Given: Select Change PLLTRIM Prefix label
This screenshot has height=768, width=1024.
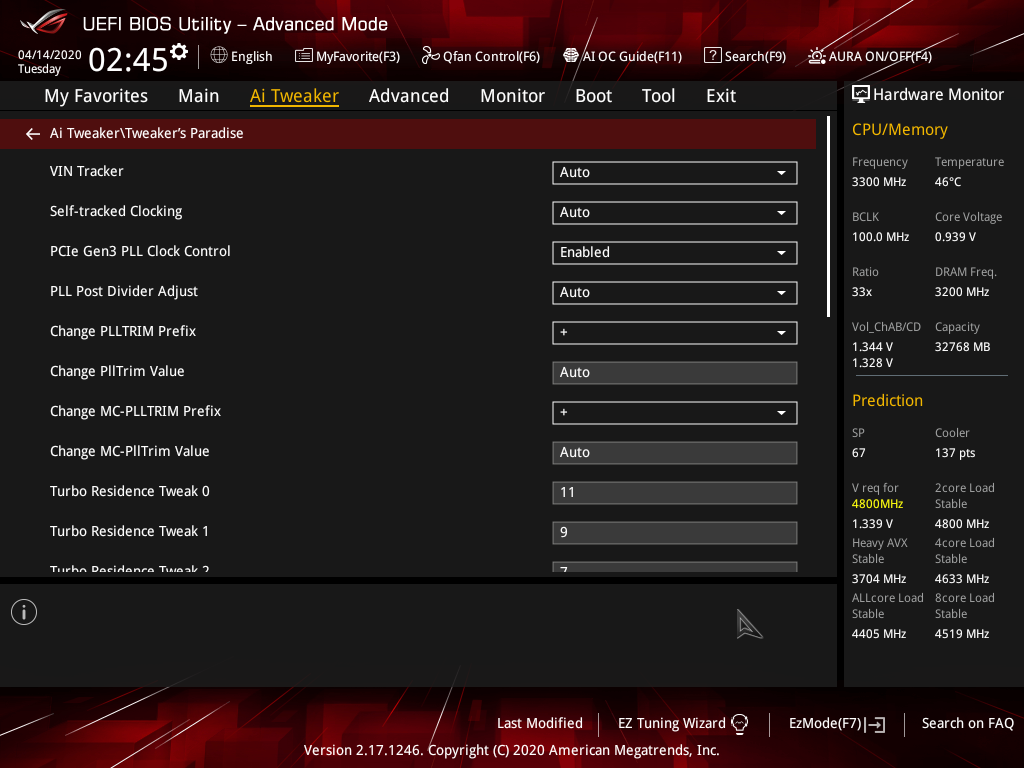Looking at the screenshot, I should [123, 332].
